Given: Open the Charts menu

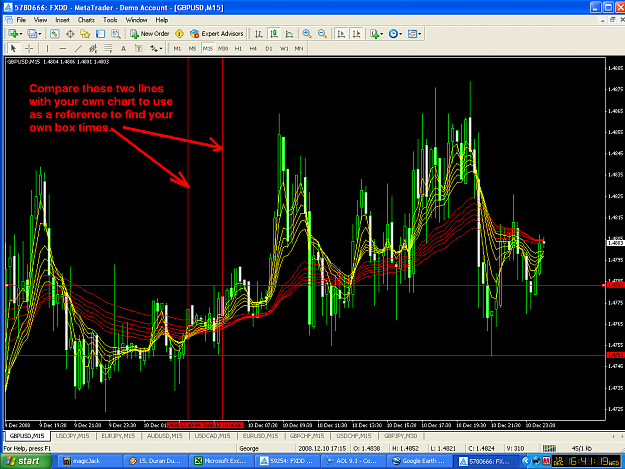Looking at the screenshot, I should [86, 20].
